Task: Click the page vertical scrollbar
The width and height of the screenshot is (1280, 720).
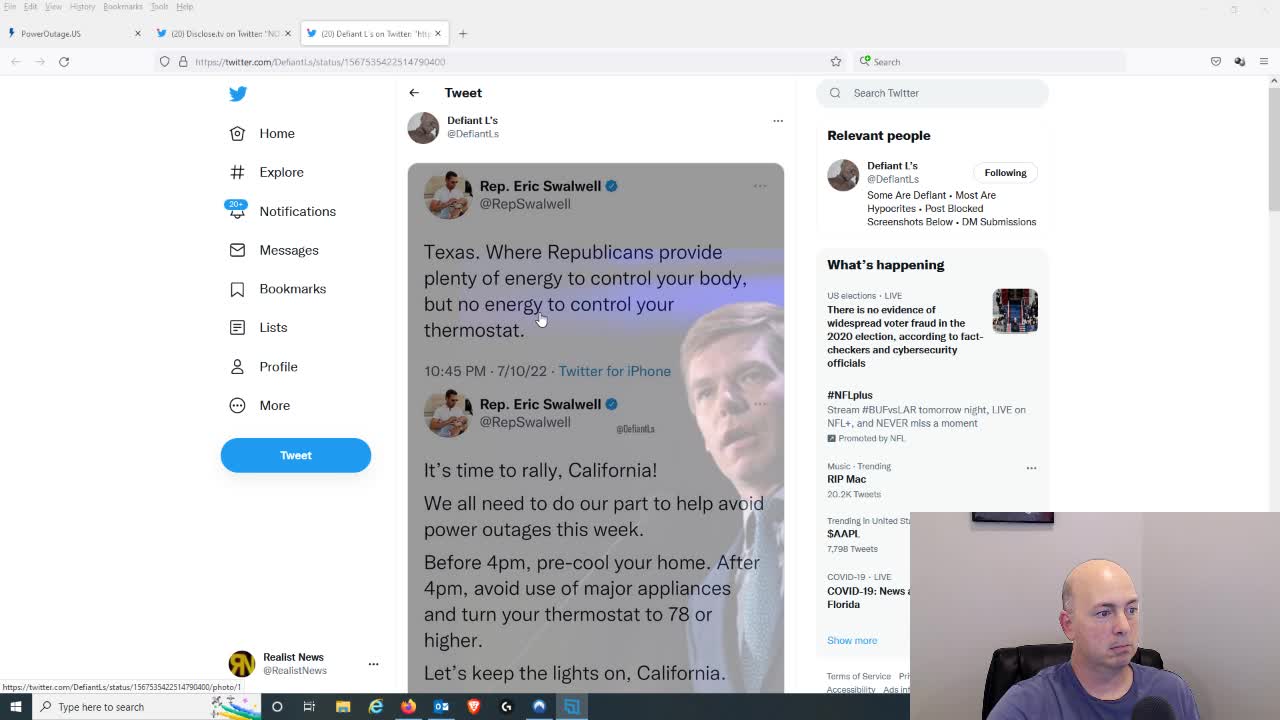Action: click(x=1272, y=150)
